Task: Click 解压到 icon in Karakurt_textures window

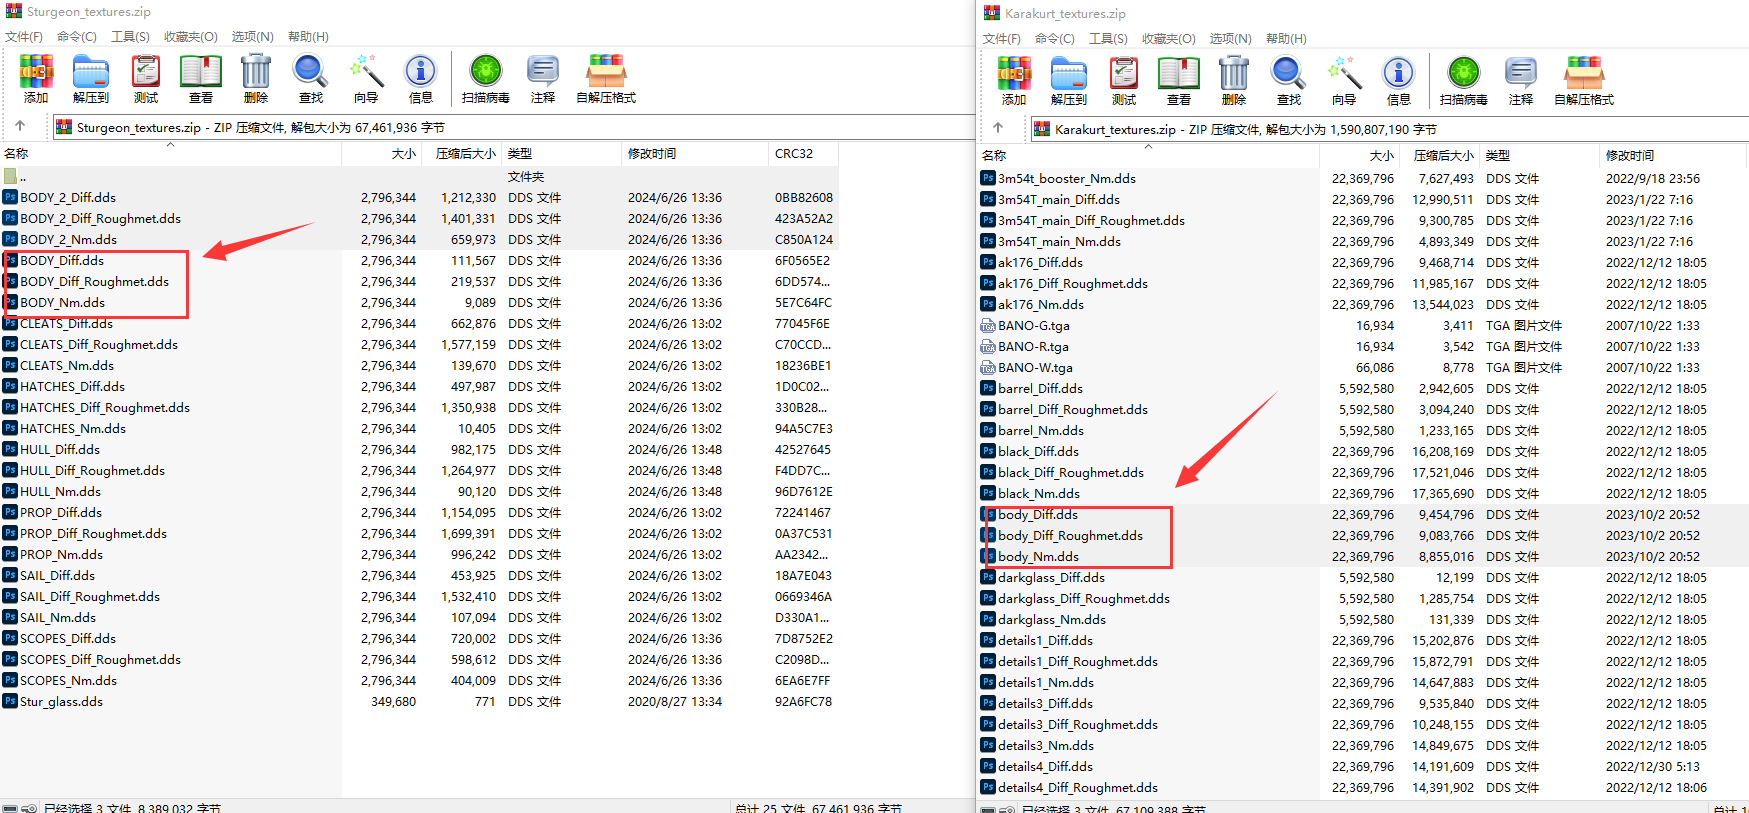Action: click(x=1069, y=81)
